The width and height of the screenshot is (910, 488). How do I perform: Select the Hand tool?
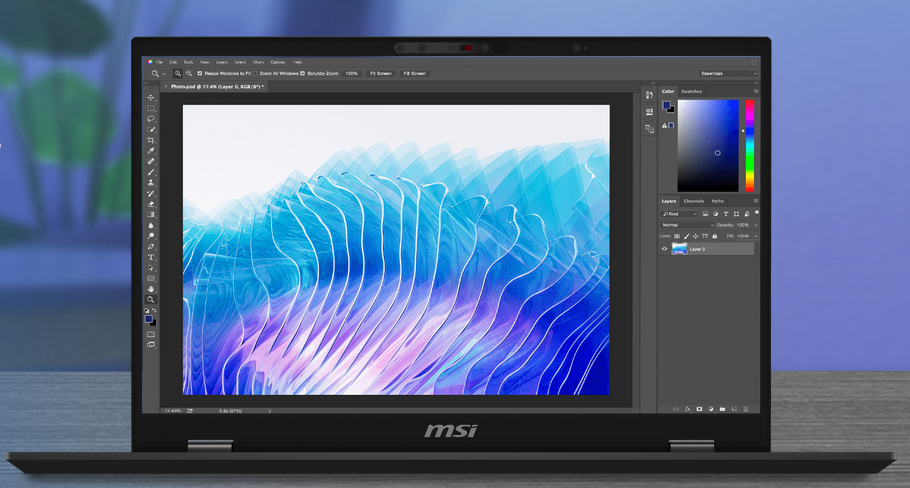coord(151,289)
